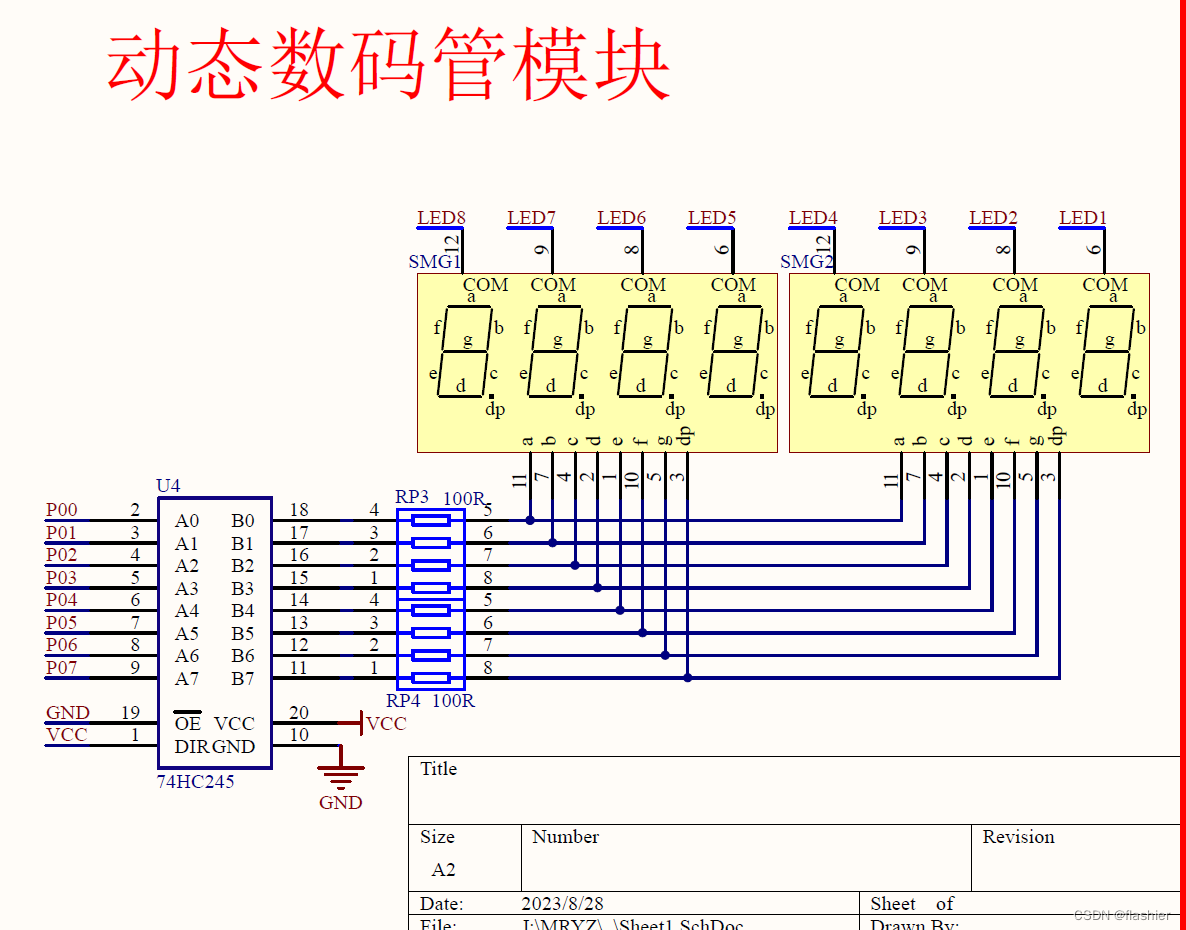Select the LED1 net label
This screenshot has height=930, width=1186.
1082,218
